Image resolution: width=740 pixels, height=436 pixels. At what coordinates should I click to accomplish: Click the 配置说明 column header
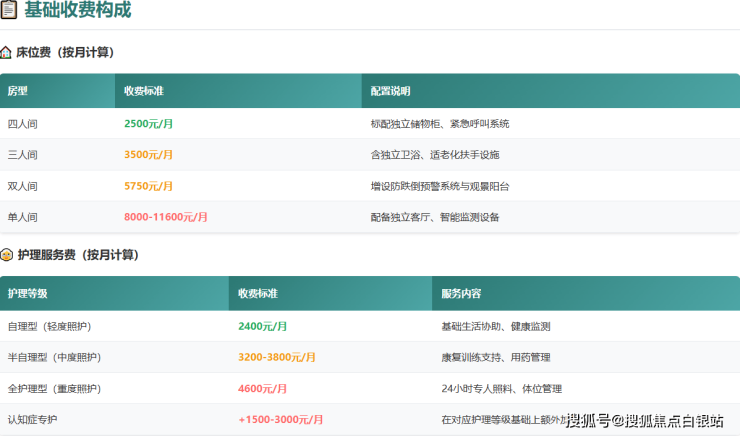click(x=390, y=91)
